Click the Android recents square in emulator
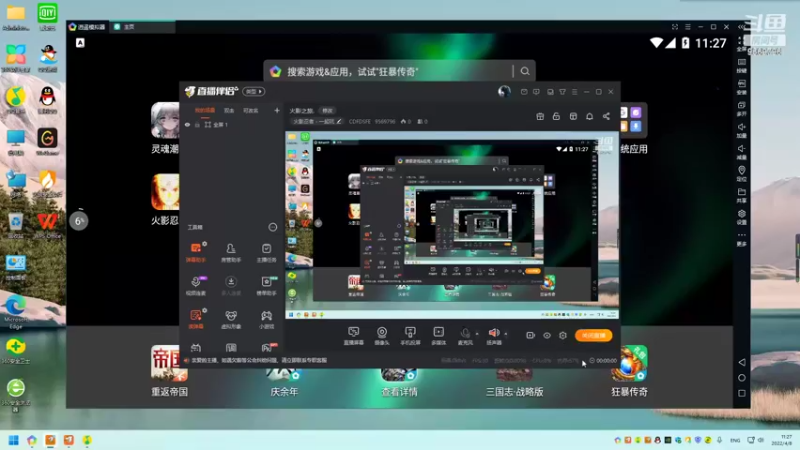The height and width of the screenshot is (450, 800). pyautogui.click(x=742, y=393)
